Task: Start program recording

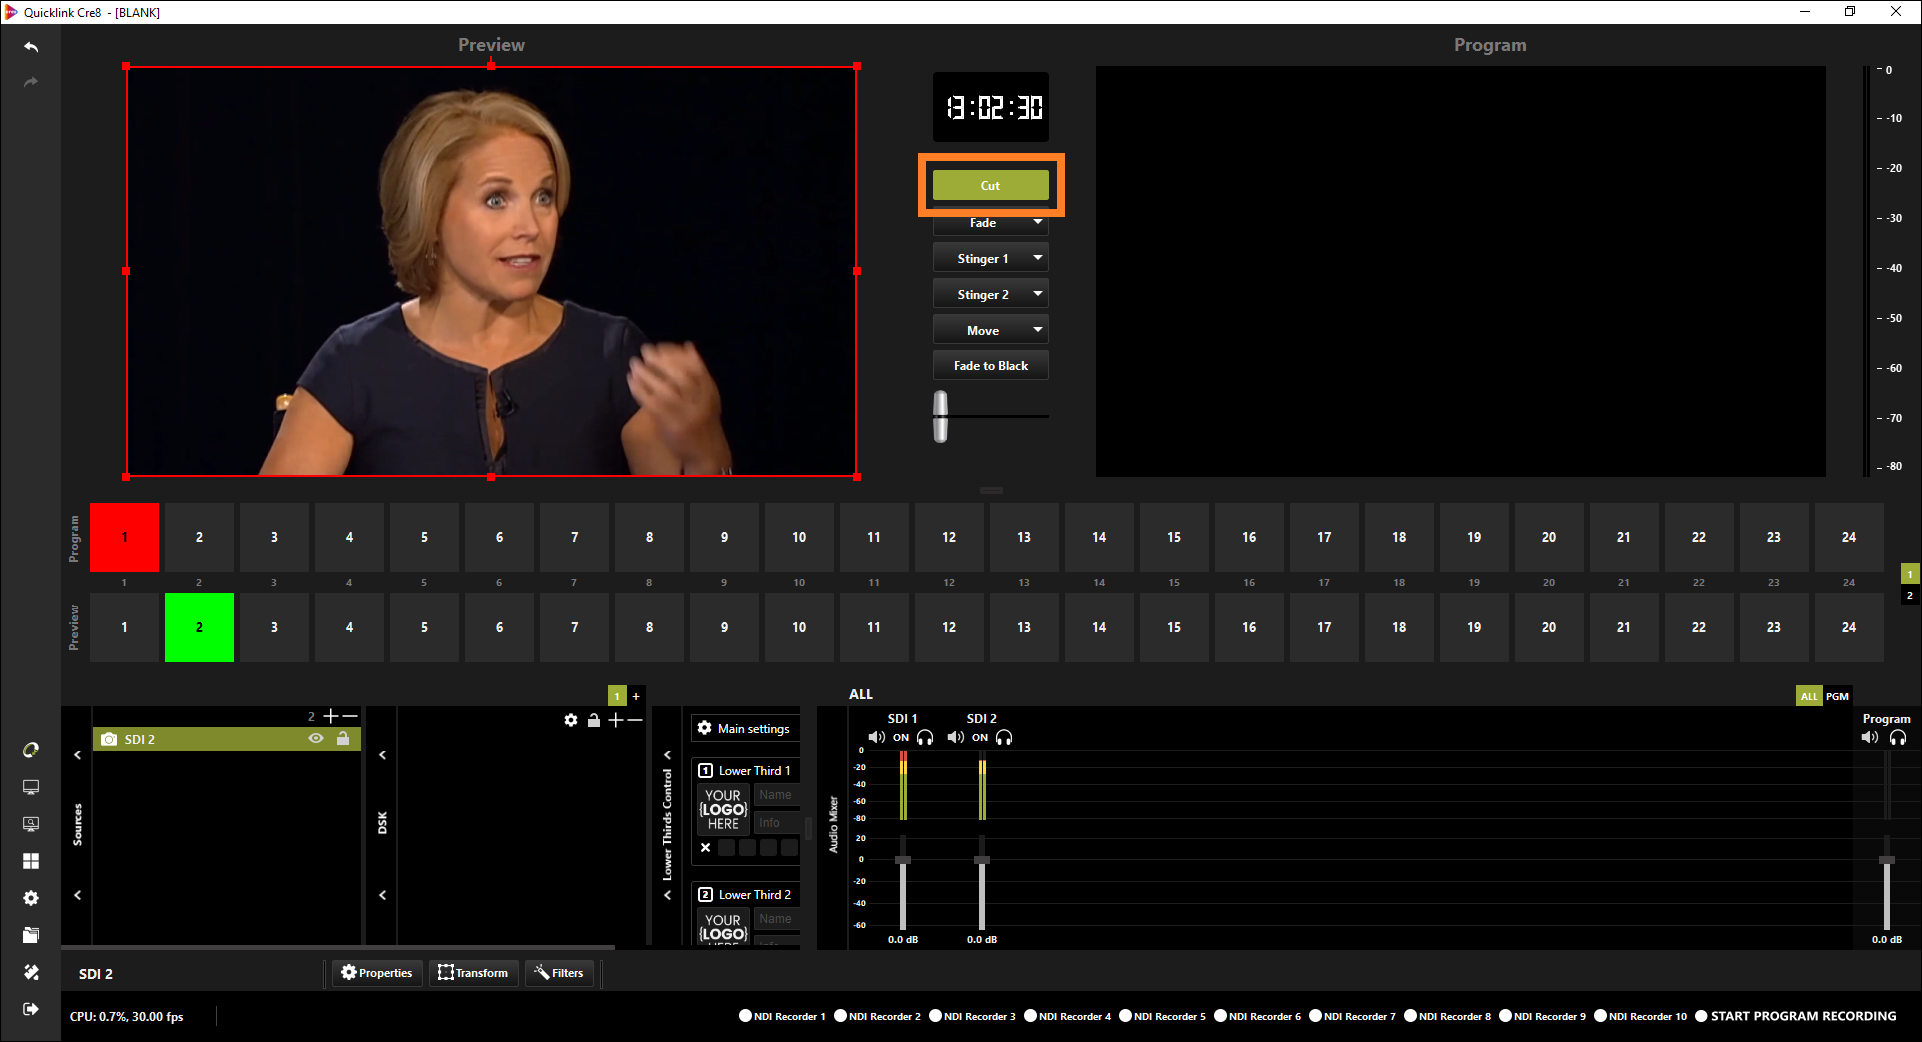Action: pos(1795,1016)
